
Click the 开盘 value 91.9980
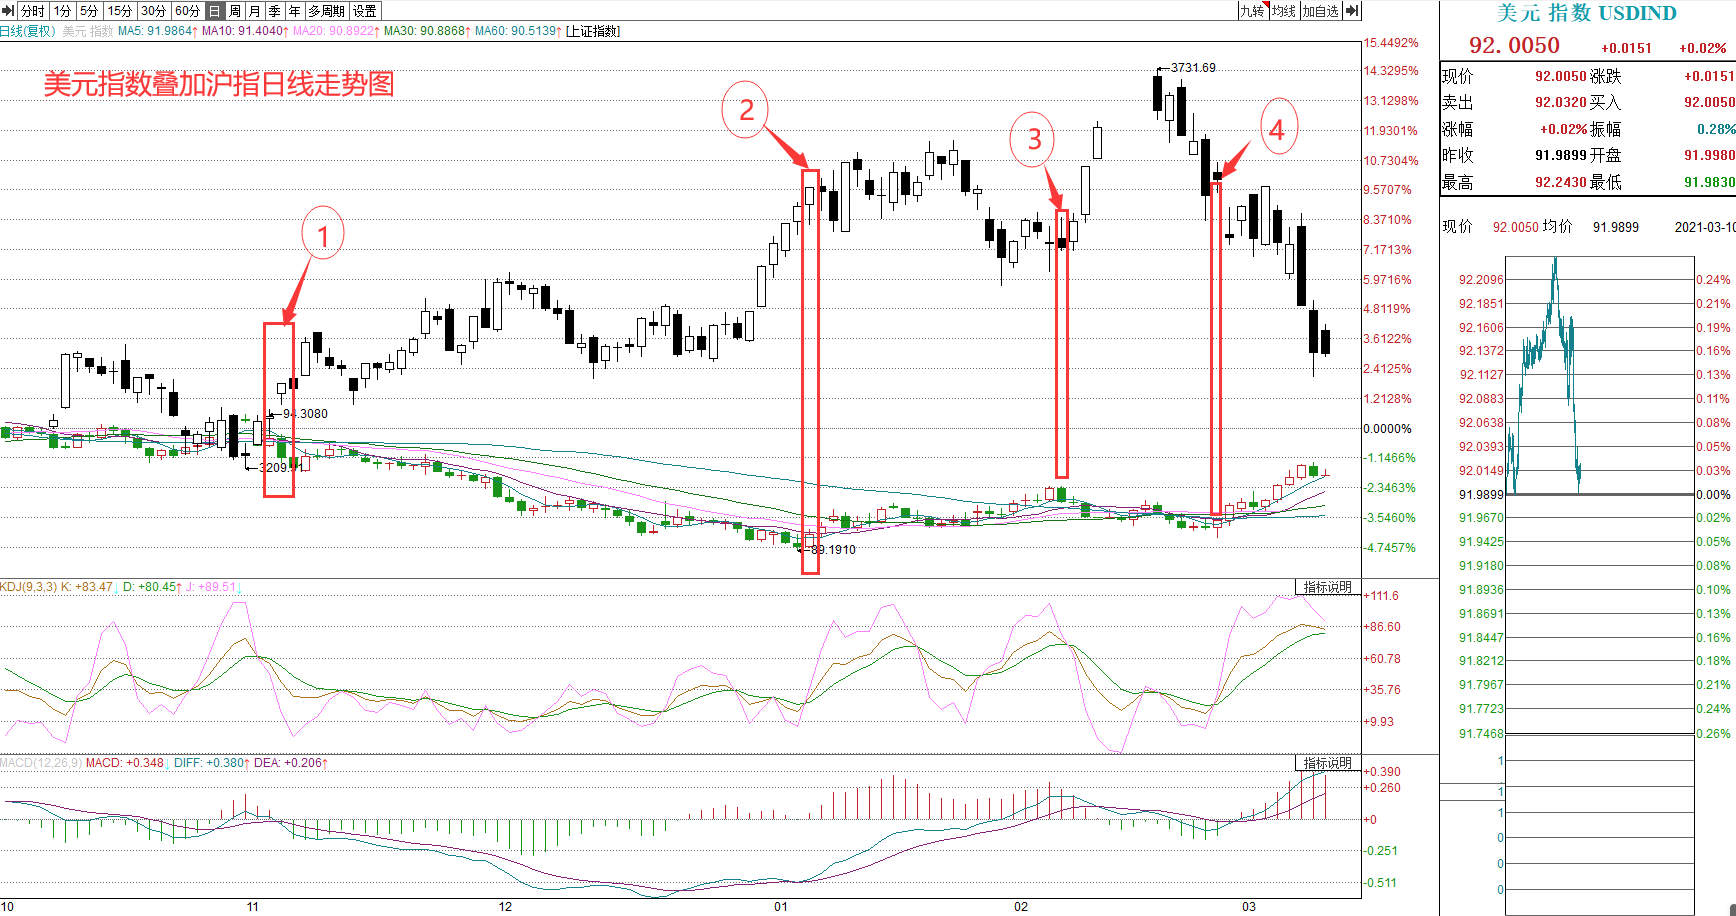point(1709,155)
